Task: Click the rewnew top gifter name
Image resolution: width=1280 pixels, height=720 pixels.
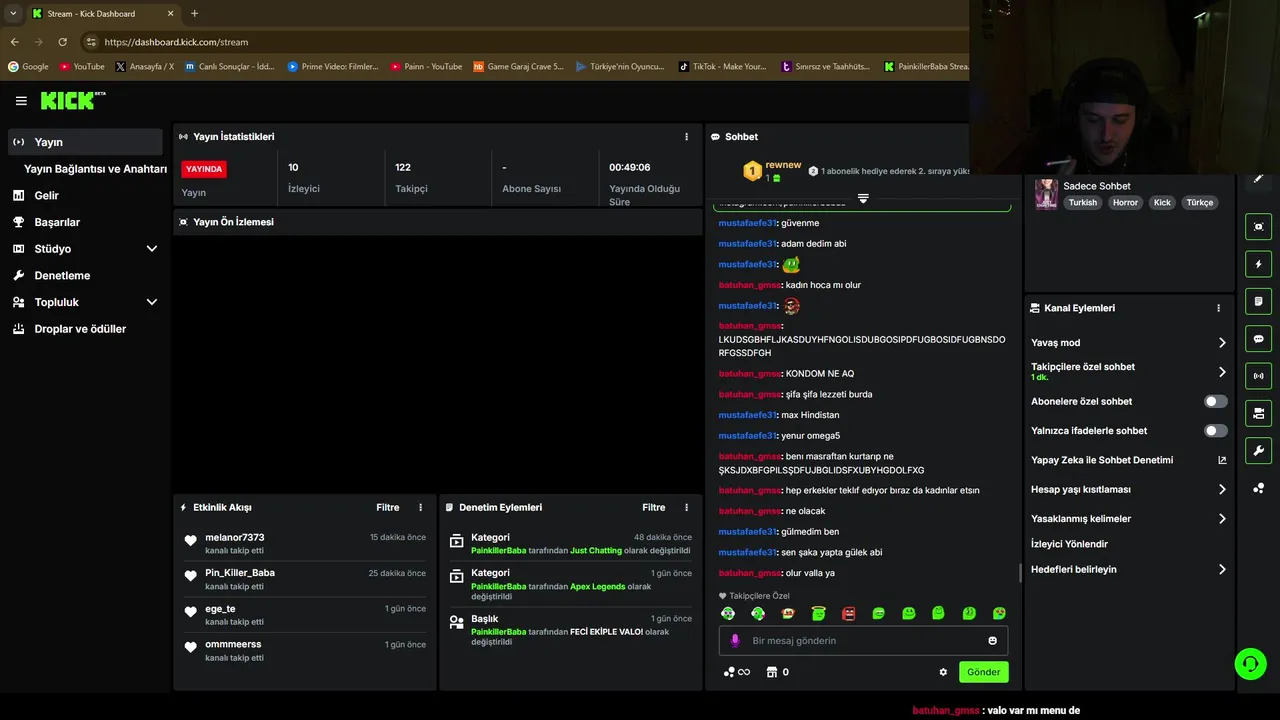Action: click(783, 165)
